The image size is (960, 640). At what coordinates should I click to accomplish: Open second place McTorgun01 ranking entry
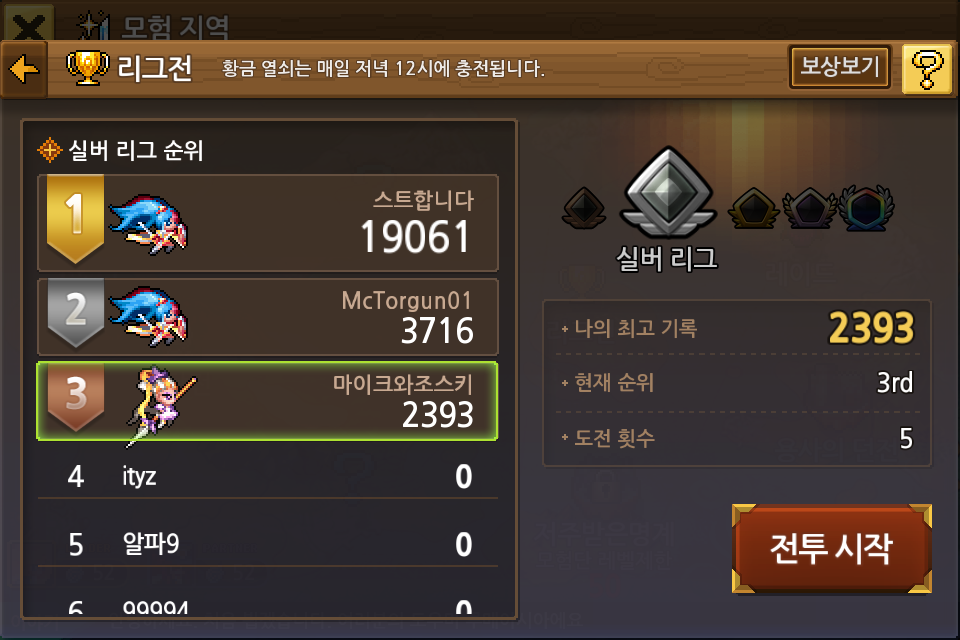pyautogui.click(x=268, y=317)
